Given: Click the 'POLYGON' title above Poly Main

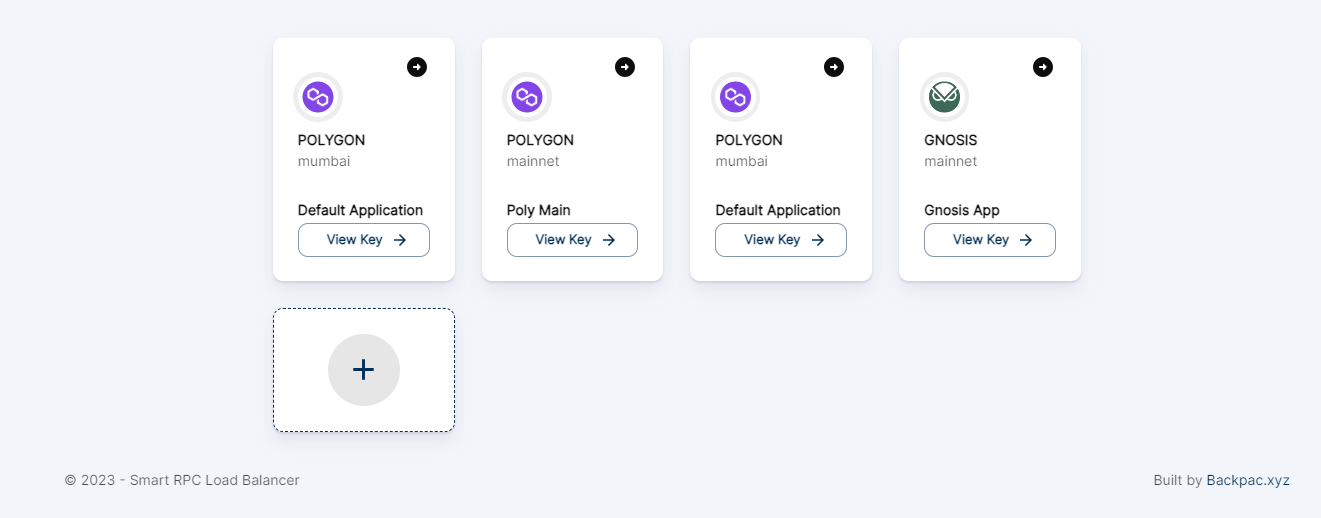Looking at the screenshot, I should (x=540, y=140).
